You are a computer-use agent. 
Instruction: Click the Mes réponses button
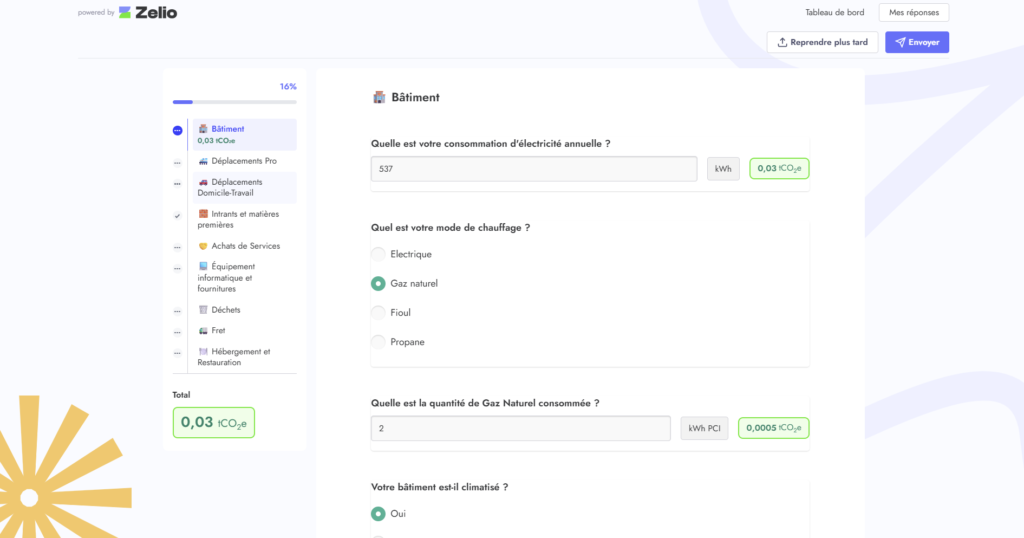(x=913, y=13)
